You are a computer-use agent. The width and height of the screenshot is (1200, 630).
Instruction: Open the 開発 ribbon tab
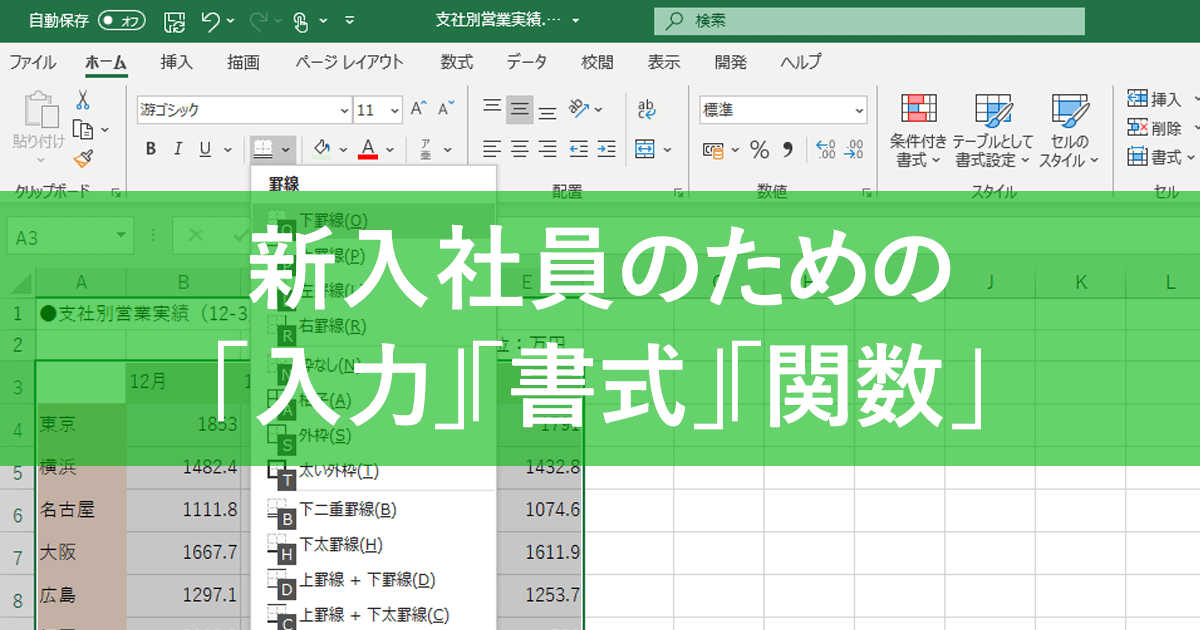tap(731, 62)
